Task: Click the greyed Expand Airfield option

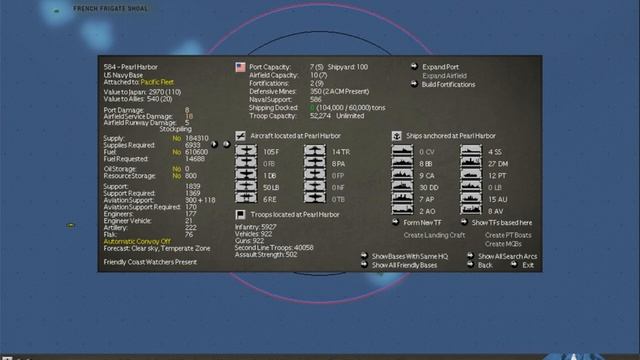Action: click(x=444, y=76)
